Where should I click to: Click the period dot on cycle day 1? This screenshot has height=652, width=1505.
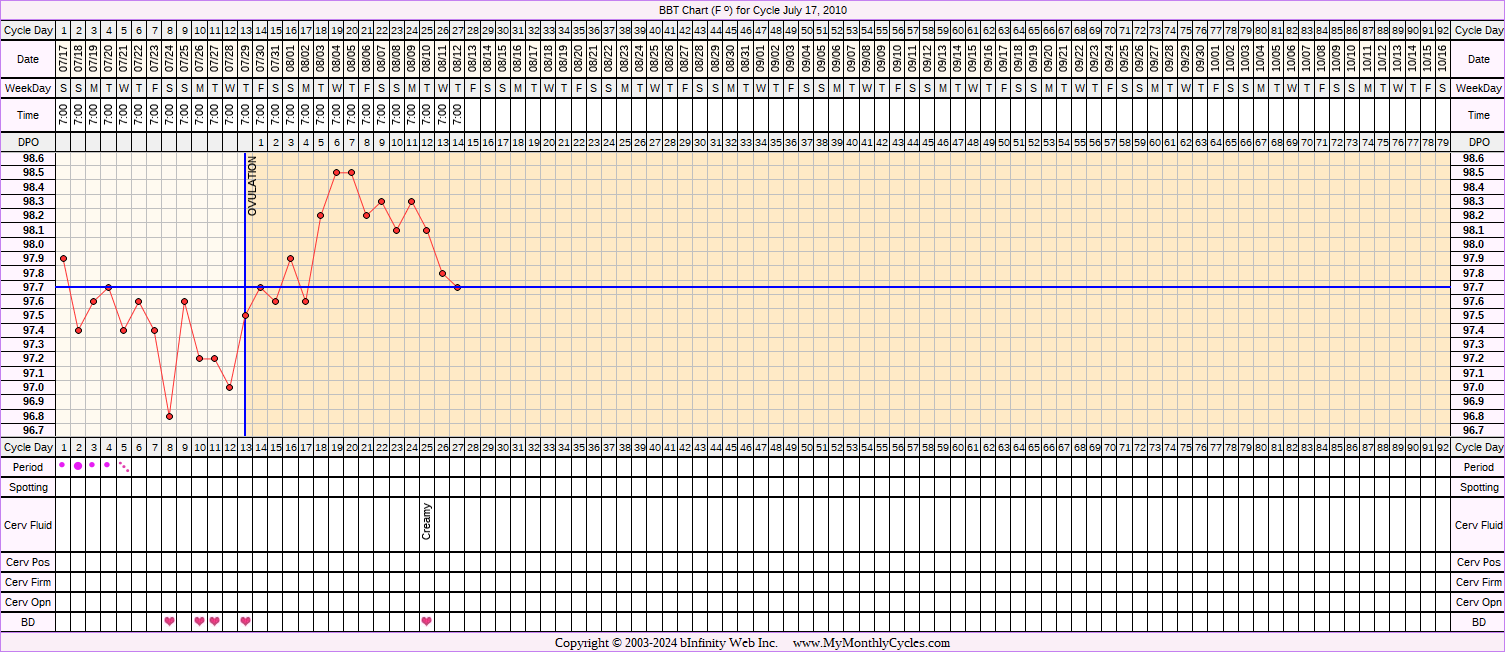pyautogui.click(x=63, y=465)
